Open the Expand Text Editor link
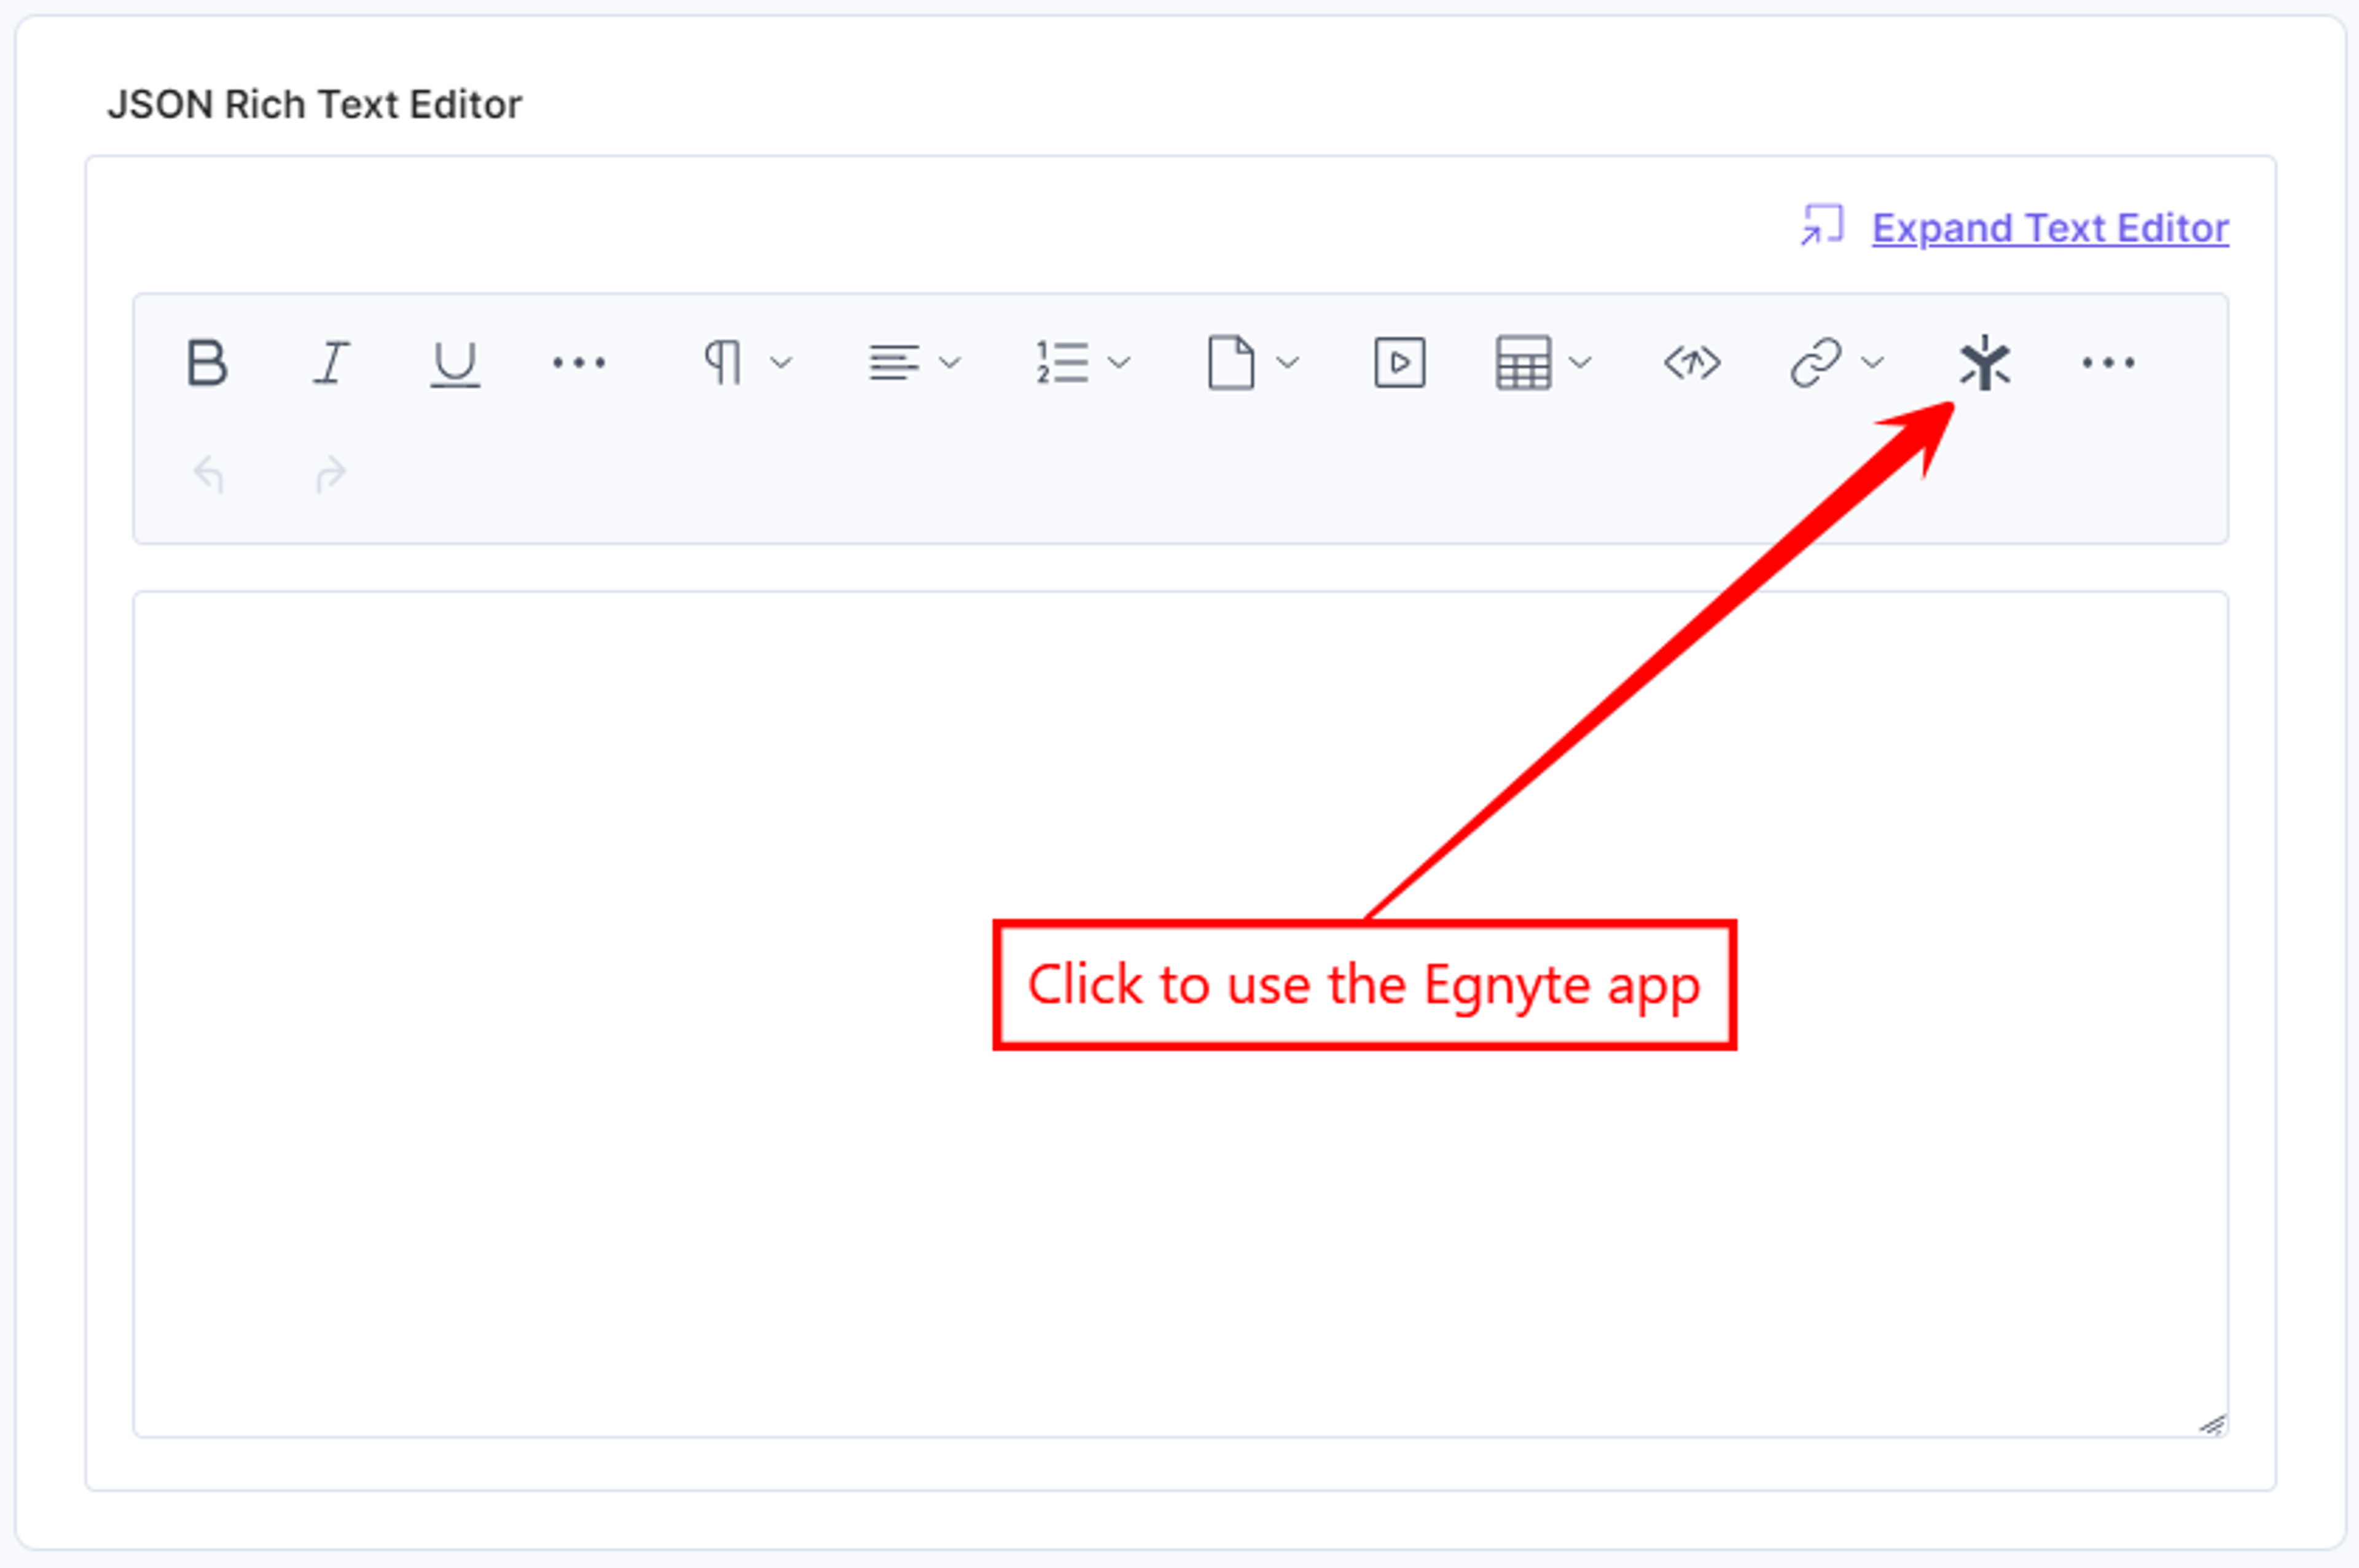This screenshot has width=2359, height=1568. [2050, 228]
